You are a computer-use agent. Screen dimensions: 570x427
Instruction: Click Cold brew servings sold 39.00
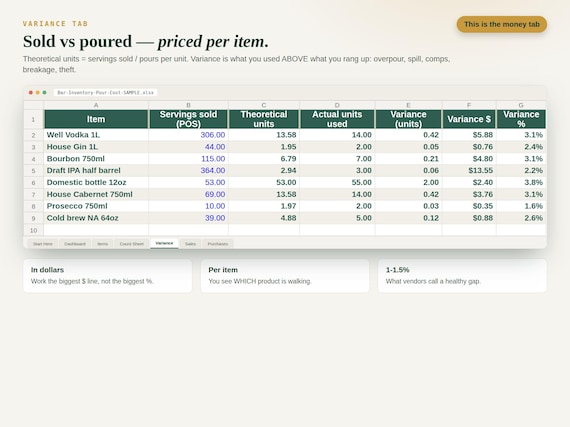click(x=188, y=218)
